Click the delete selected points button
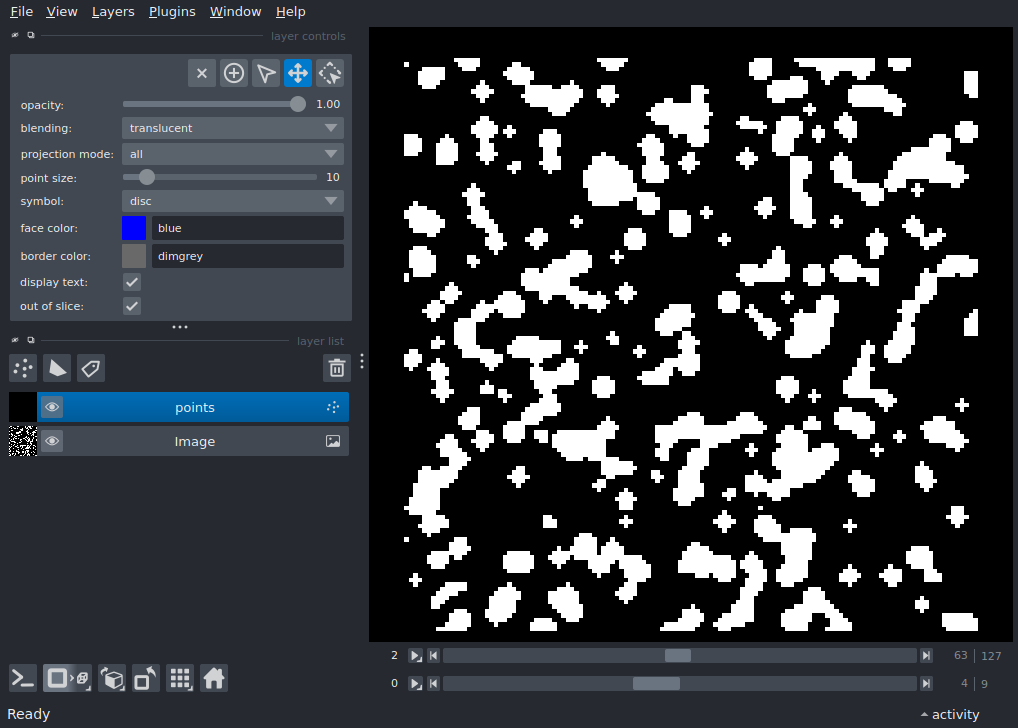 click(202, 73)
